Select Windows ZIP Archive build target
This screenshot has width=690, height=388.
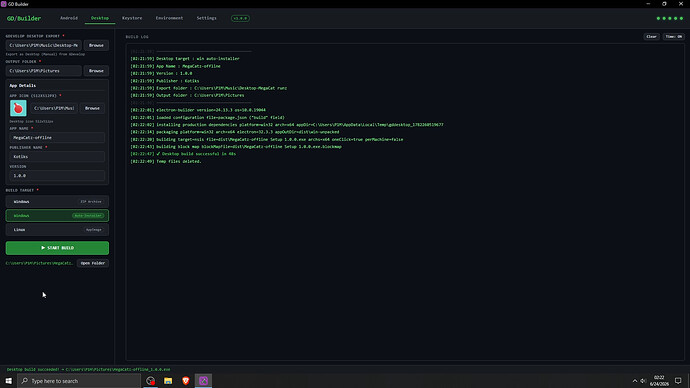coord(57,201)
